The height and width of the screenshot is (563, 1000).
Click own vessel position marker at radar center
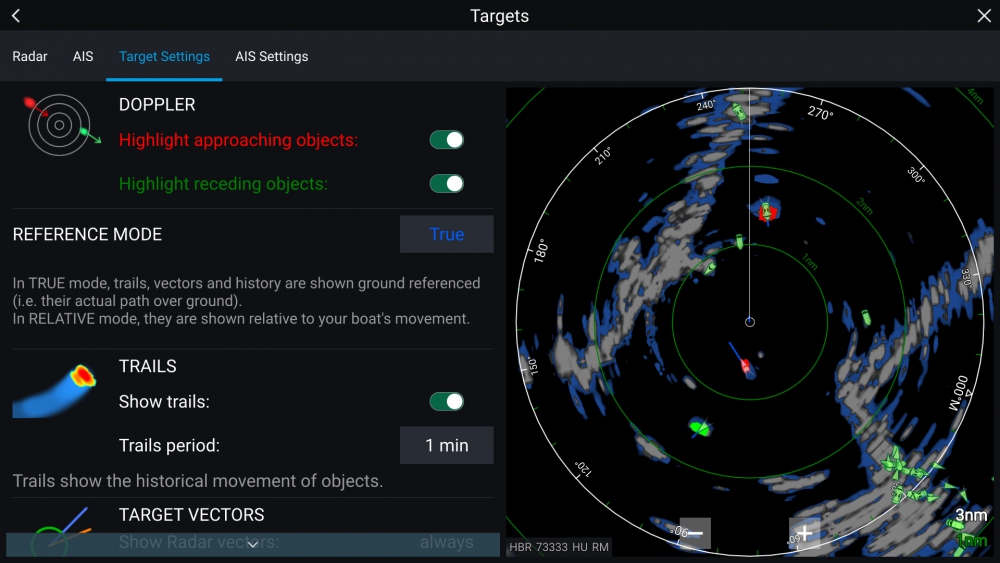[x=750, y=322]
